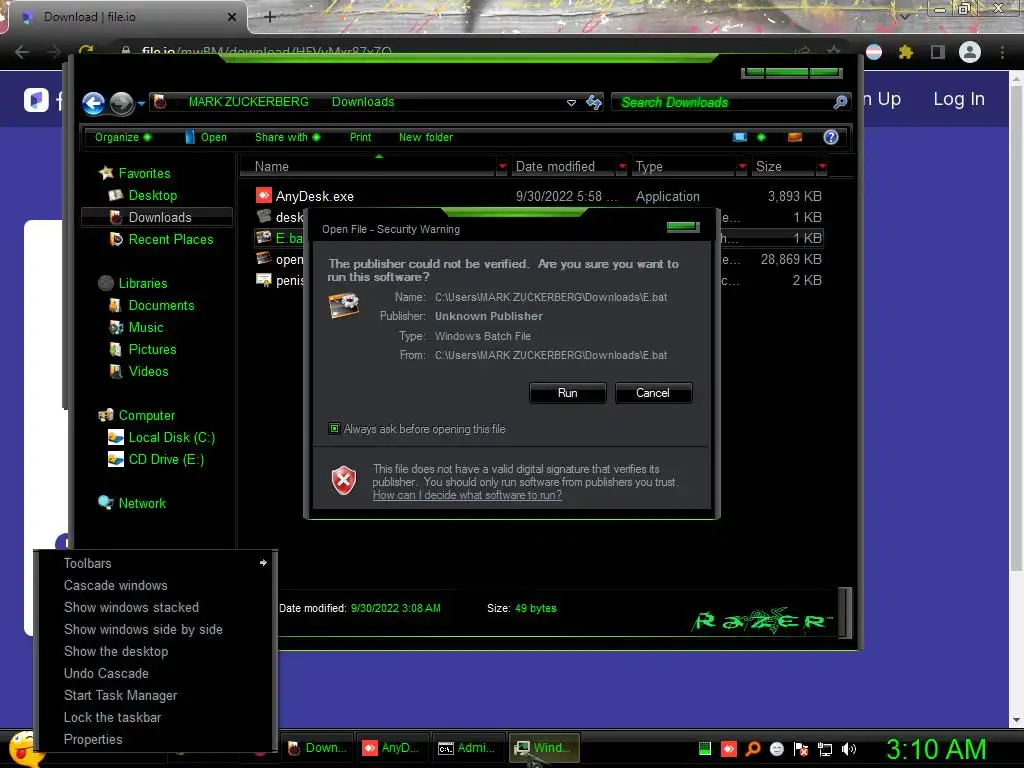Click Run in security warning
Screen dimensions: 1024x768
point(568,392)
